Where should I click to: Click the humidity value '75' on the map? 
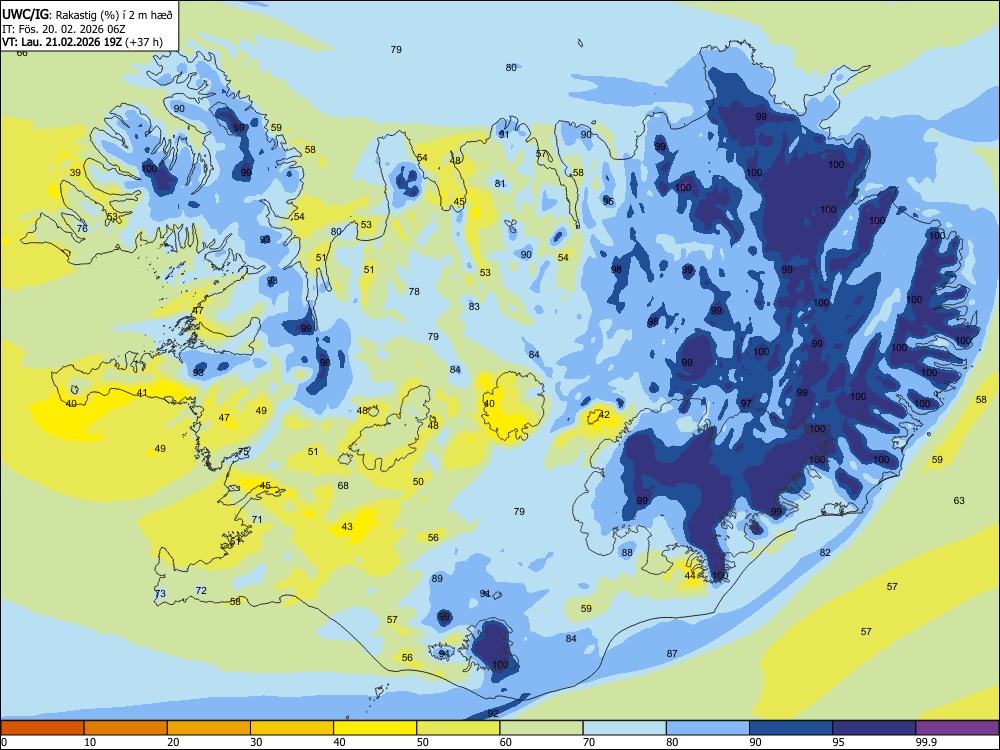click(243, 452)
